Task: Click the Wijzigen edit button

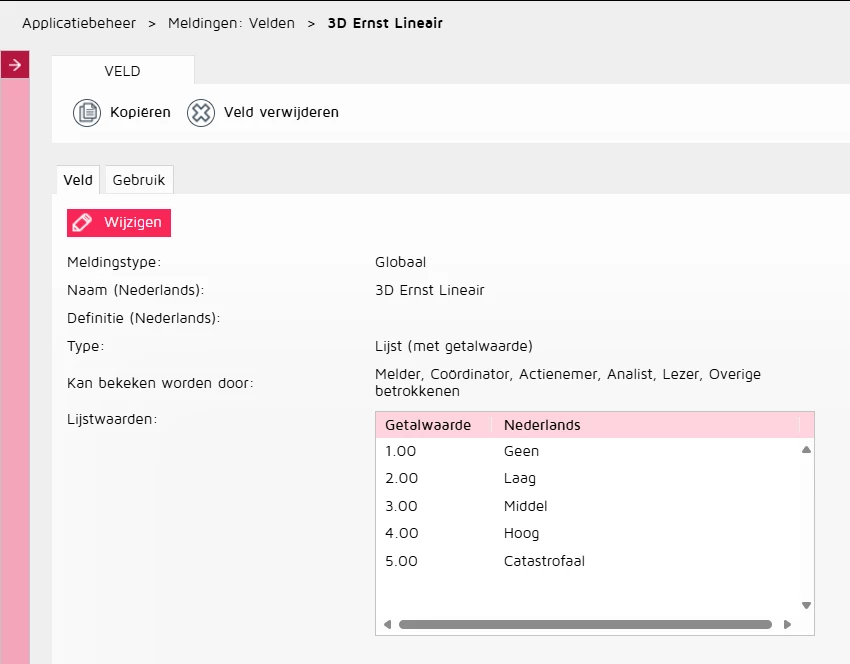Action: click(x=119, y=223)
